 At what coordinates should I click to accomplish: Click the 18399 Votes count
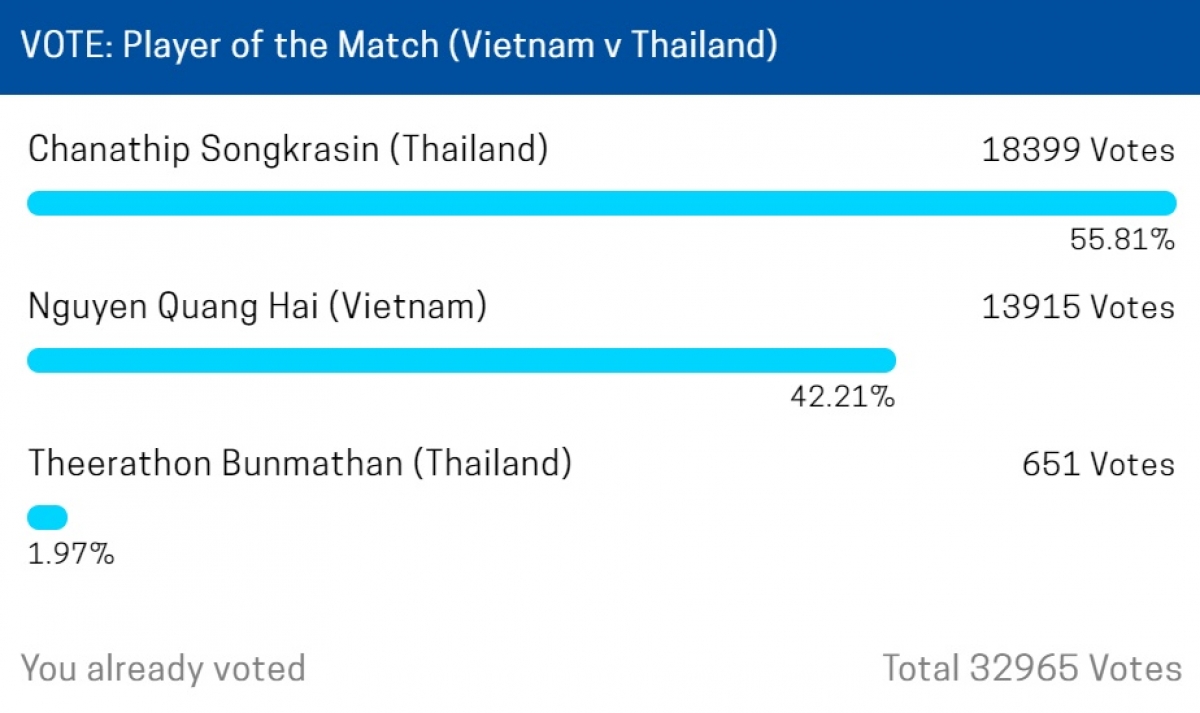[1078, 150]
